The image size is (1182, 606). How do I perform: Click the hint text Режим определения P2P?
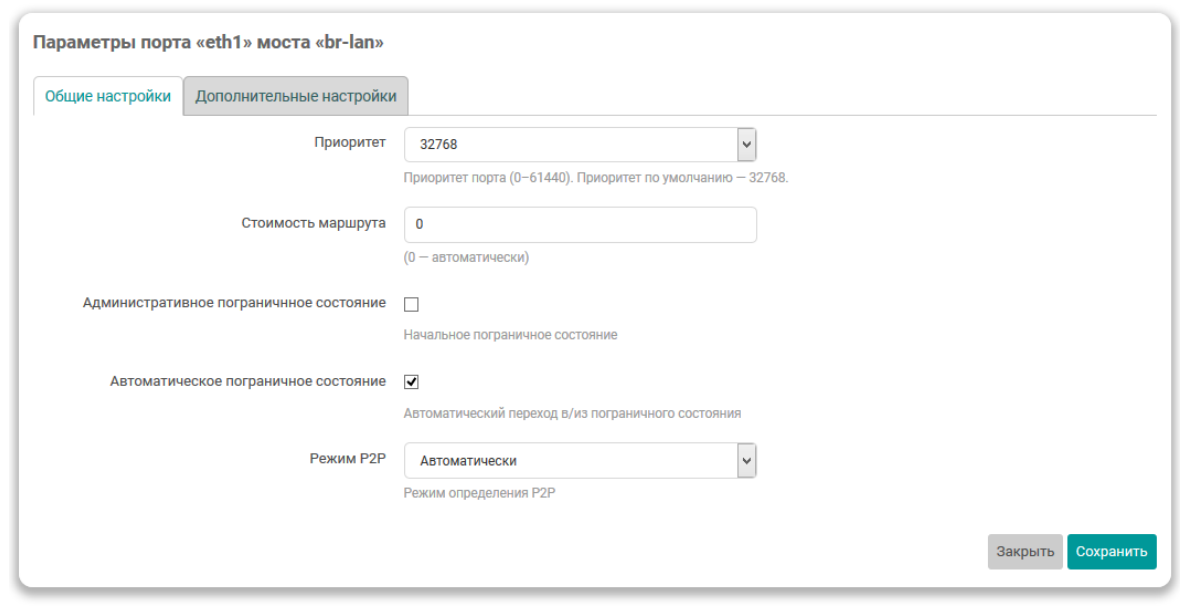coord(479,493)
